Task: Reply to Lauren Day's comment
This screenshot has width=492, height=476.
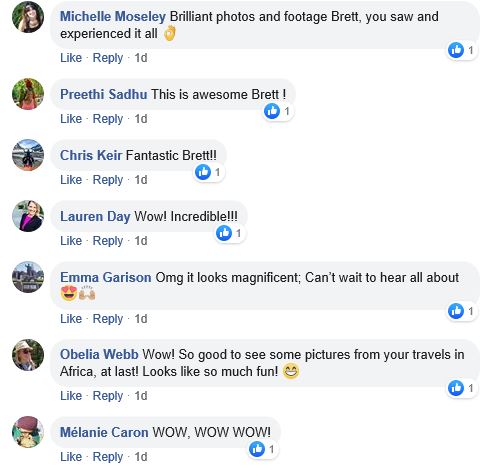Action: [x=108, y=241]
